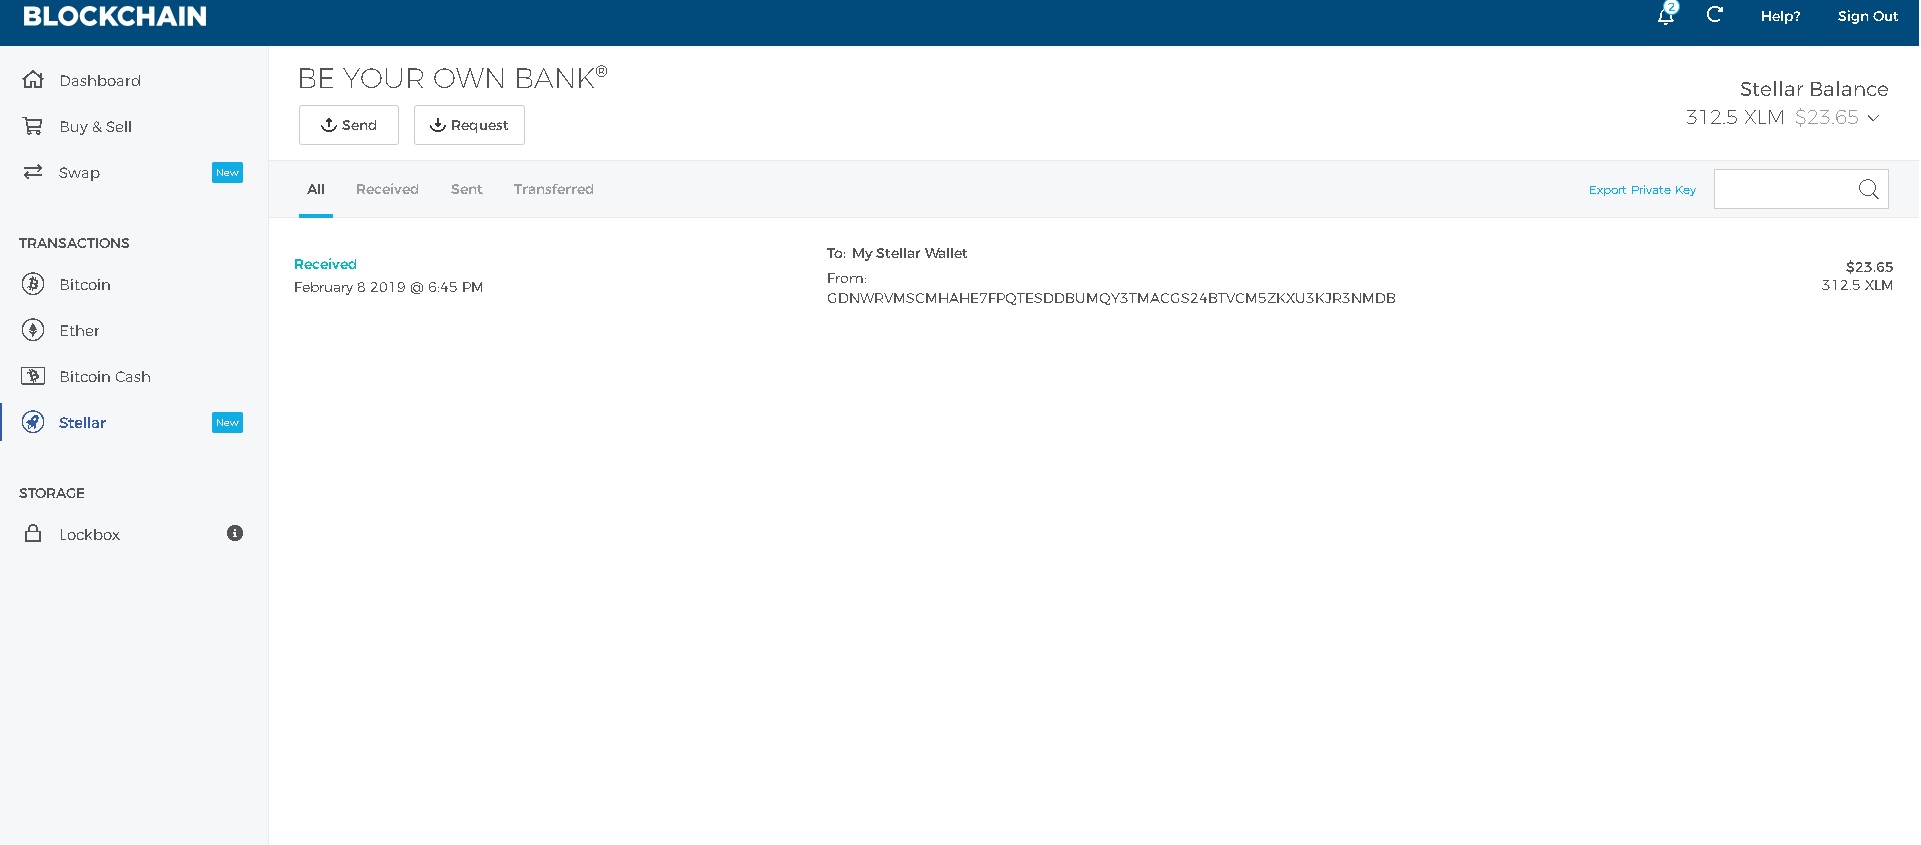Show Lockbox info tooltip icon
This screenshot has height=845, width=1921.
pos(235,533)
